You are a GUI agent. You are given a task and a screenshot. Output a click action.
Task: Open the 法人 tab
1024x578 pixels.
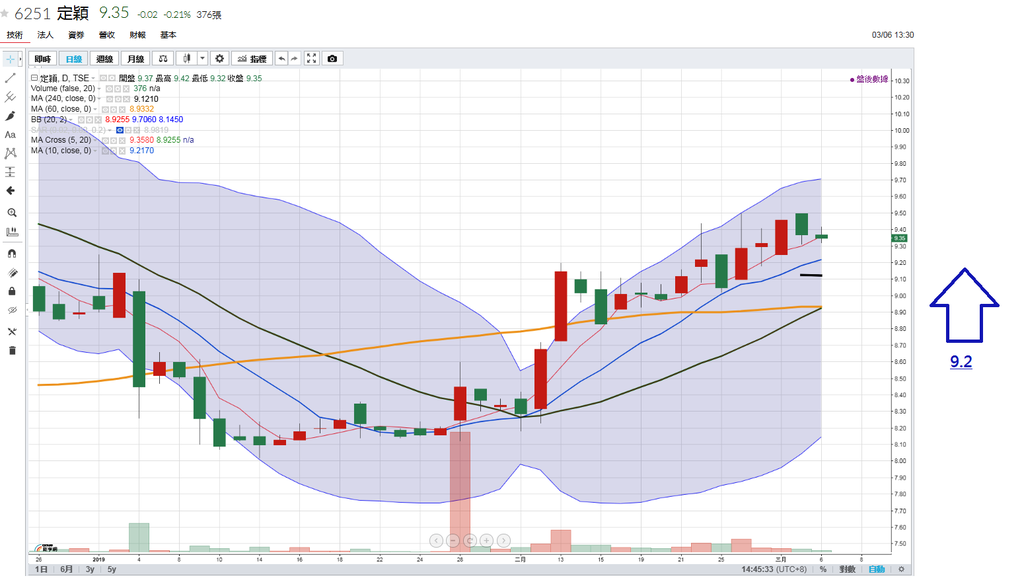pos(45,35)
